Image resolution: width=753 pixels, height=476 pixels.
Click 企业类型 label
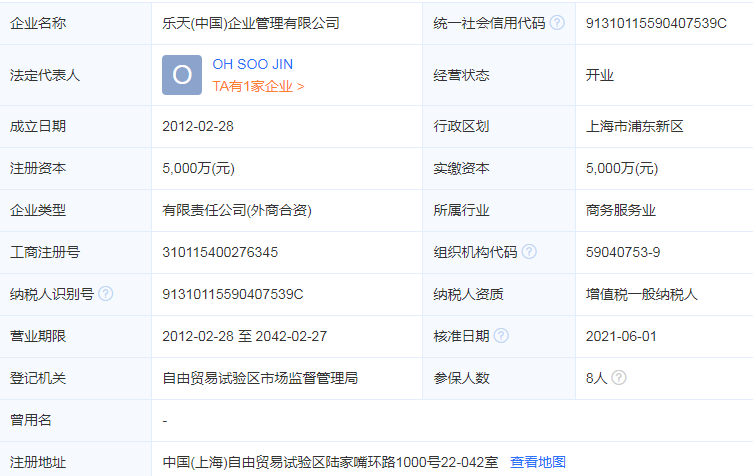point(38,210)
